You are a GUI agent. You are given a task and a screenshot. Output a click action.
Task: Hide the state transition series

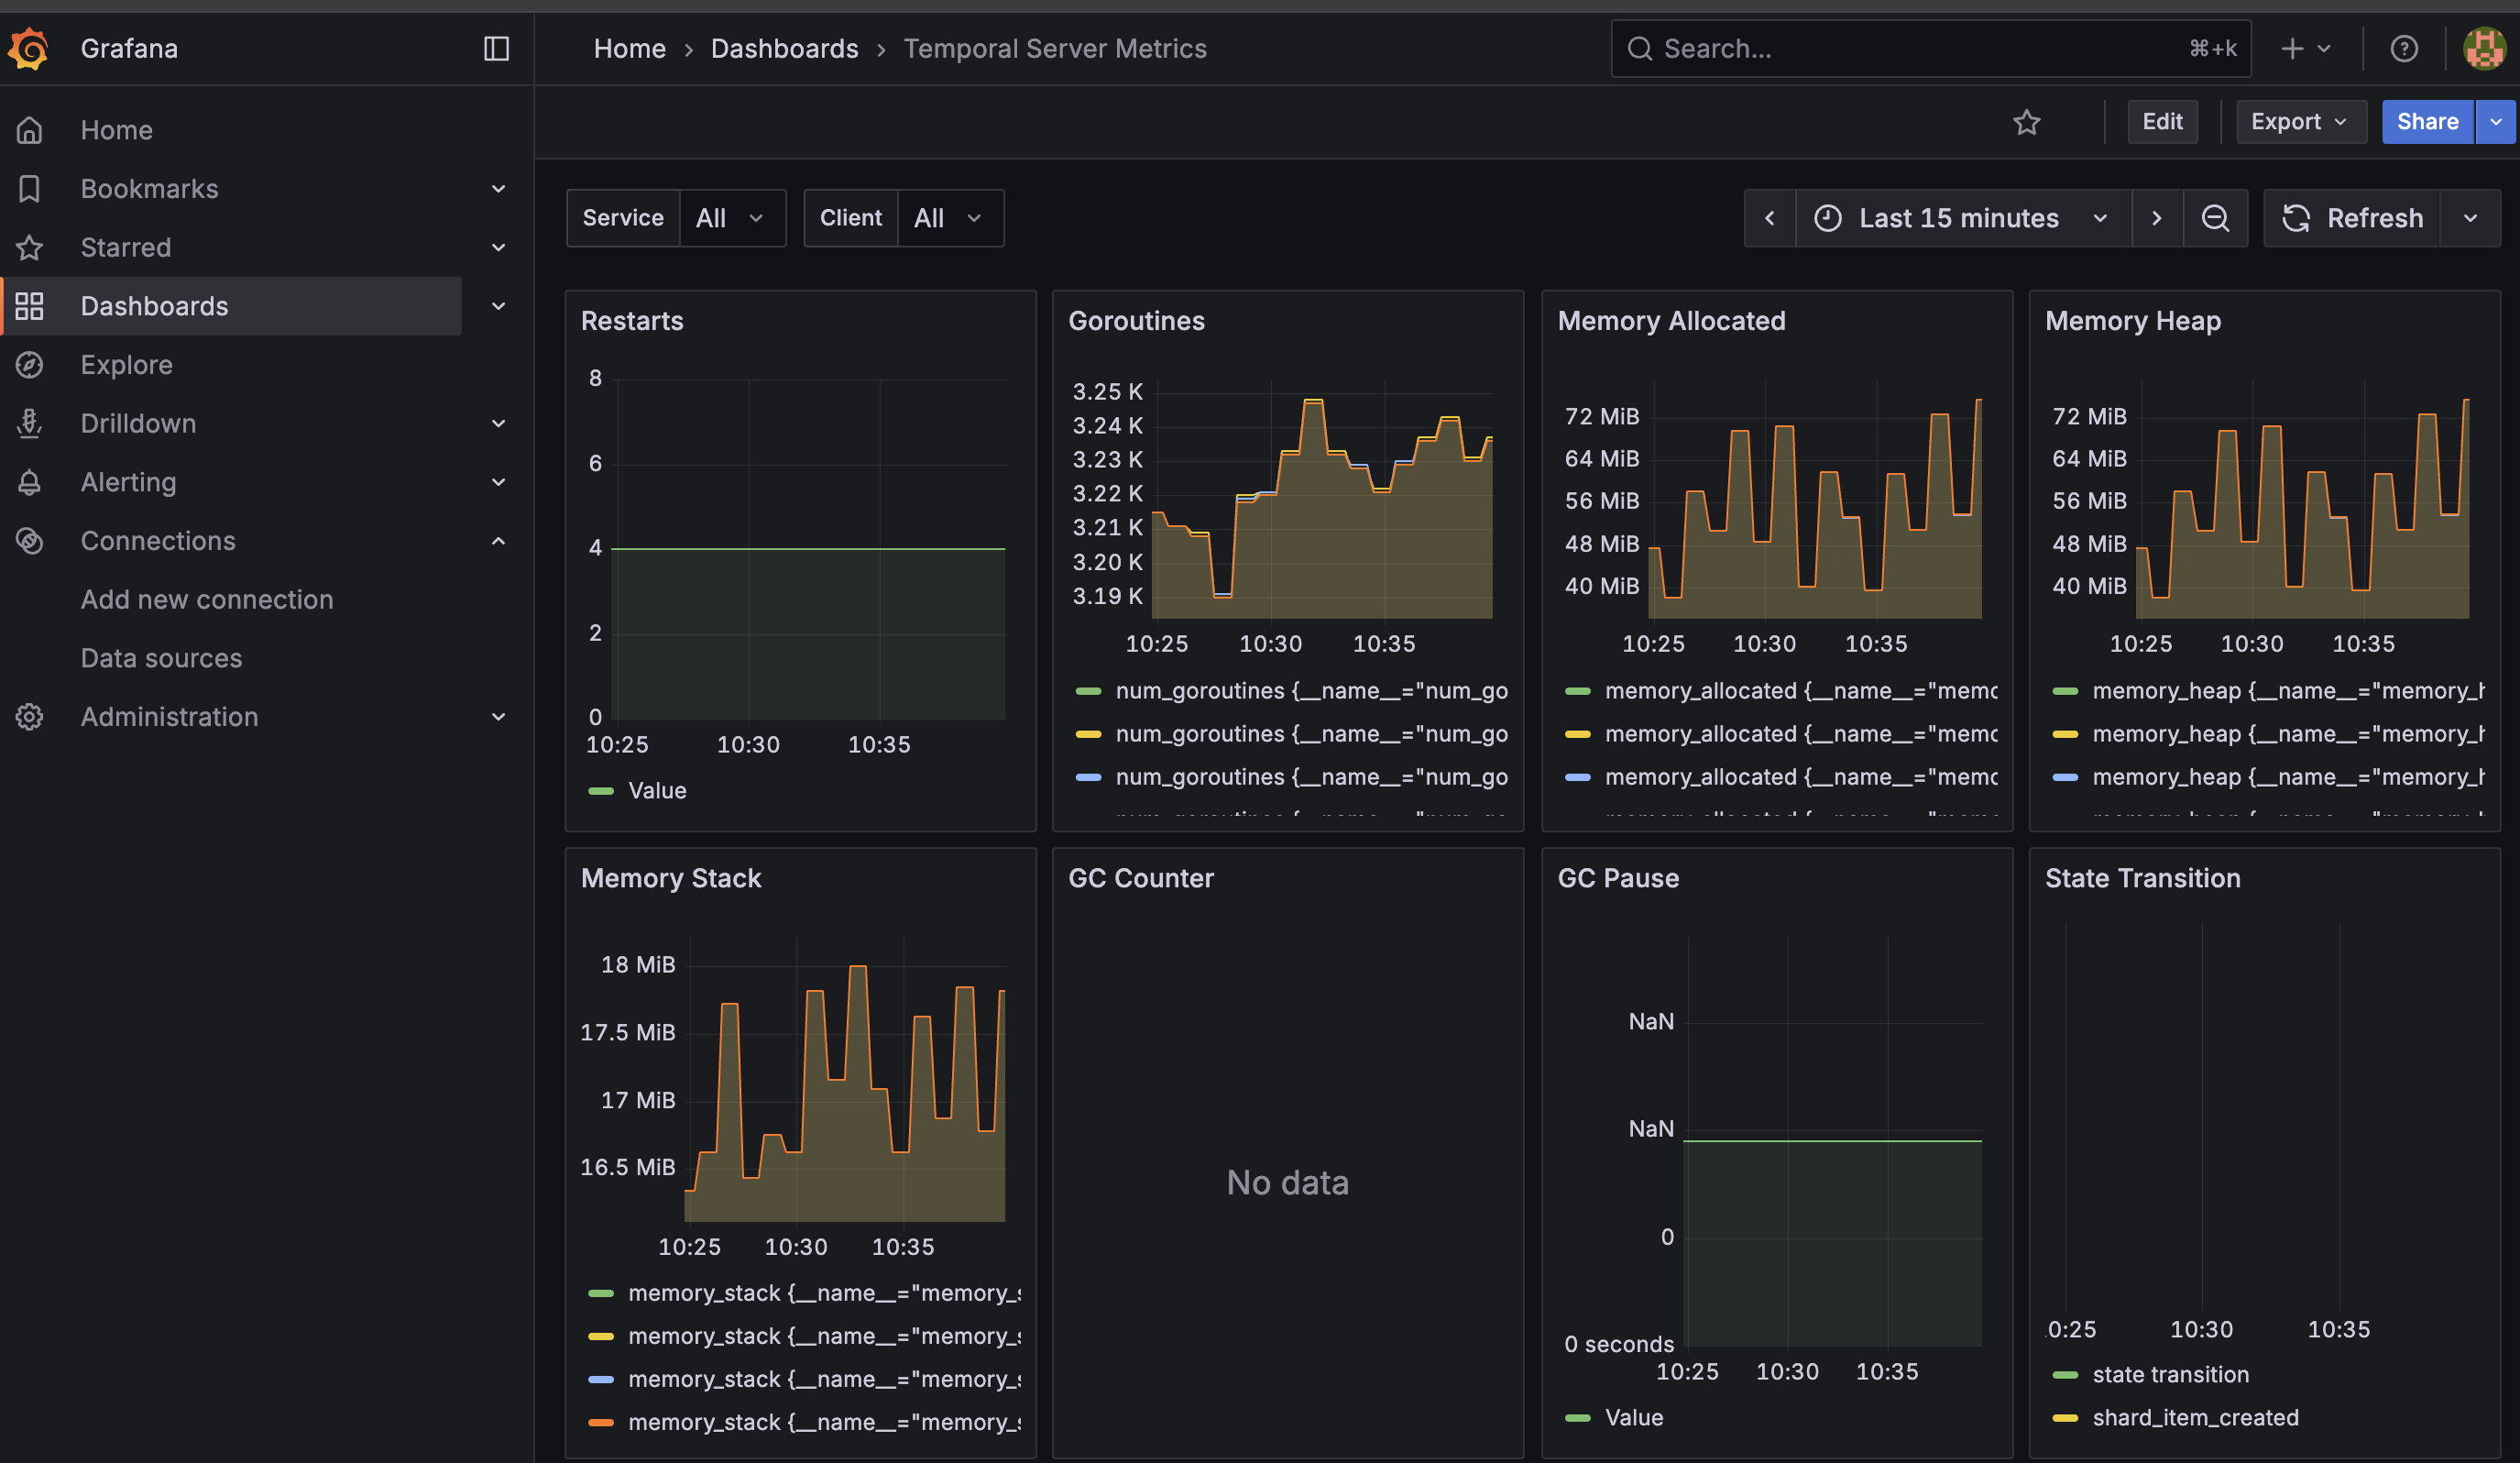(x=2171, y=1373)
